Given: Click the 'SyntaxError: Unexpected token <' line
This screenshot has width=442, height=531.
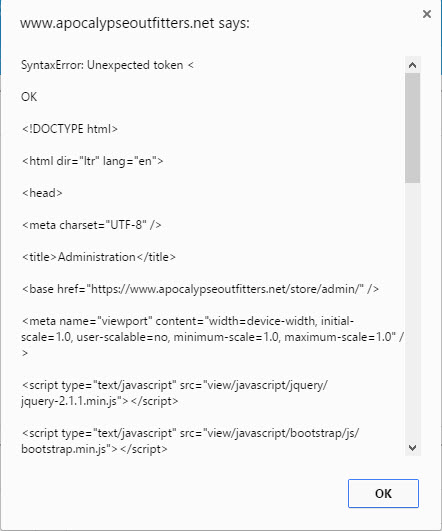Looking at the screenshot, I should click(x=107, y=65).
